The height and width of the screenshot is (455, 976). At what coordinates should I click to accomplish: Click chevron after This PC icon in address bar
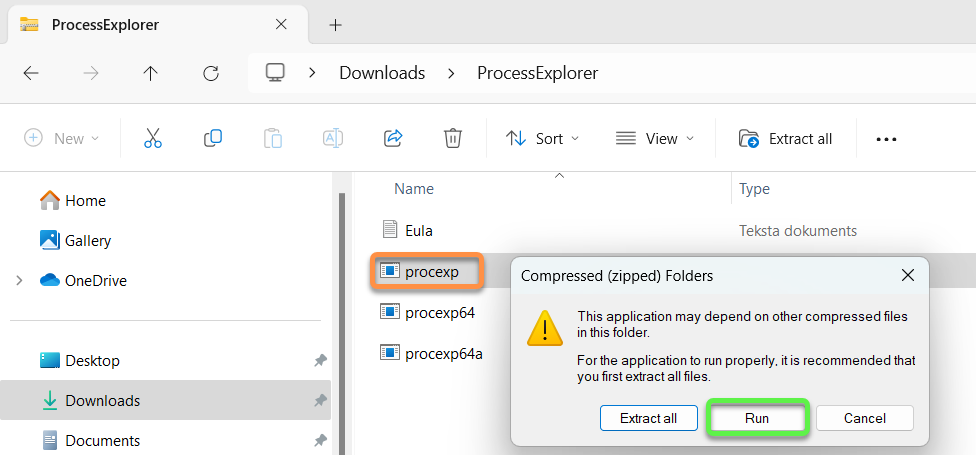point(312,73)
